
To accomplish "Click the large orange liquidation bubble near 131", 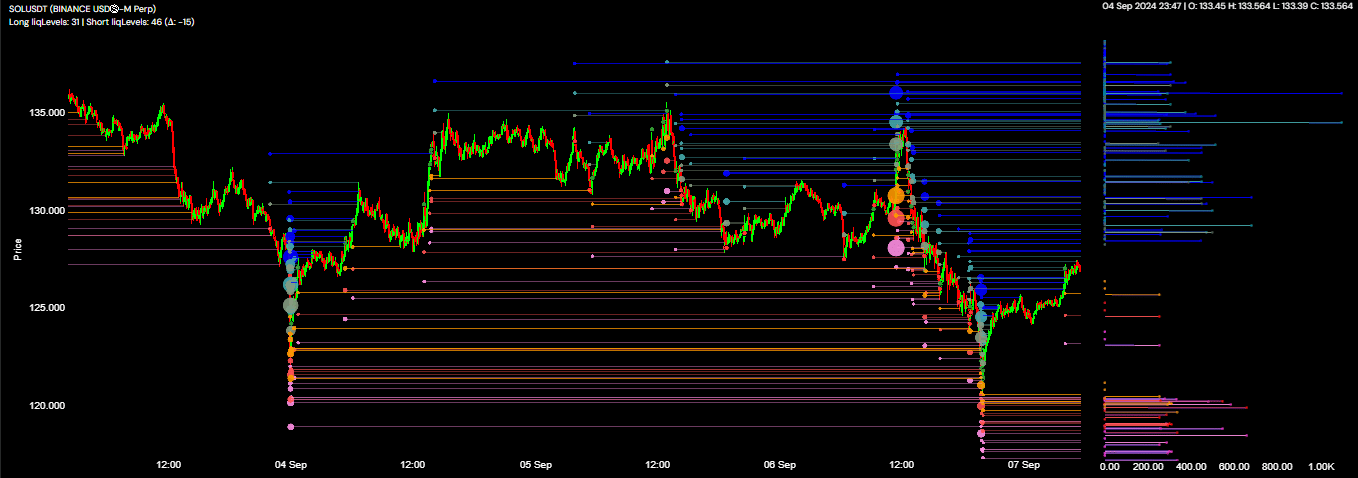I will (896, 196).
